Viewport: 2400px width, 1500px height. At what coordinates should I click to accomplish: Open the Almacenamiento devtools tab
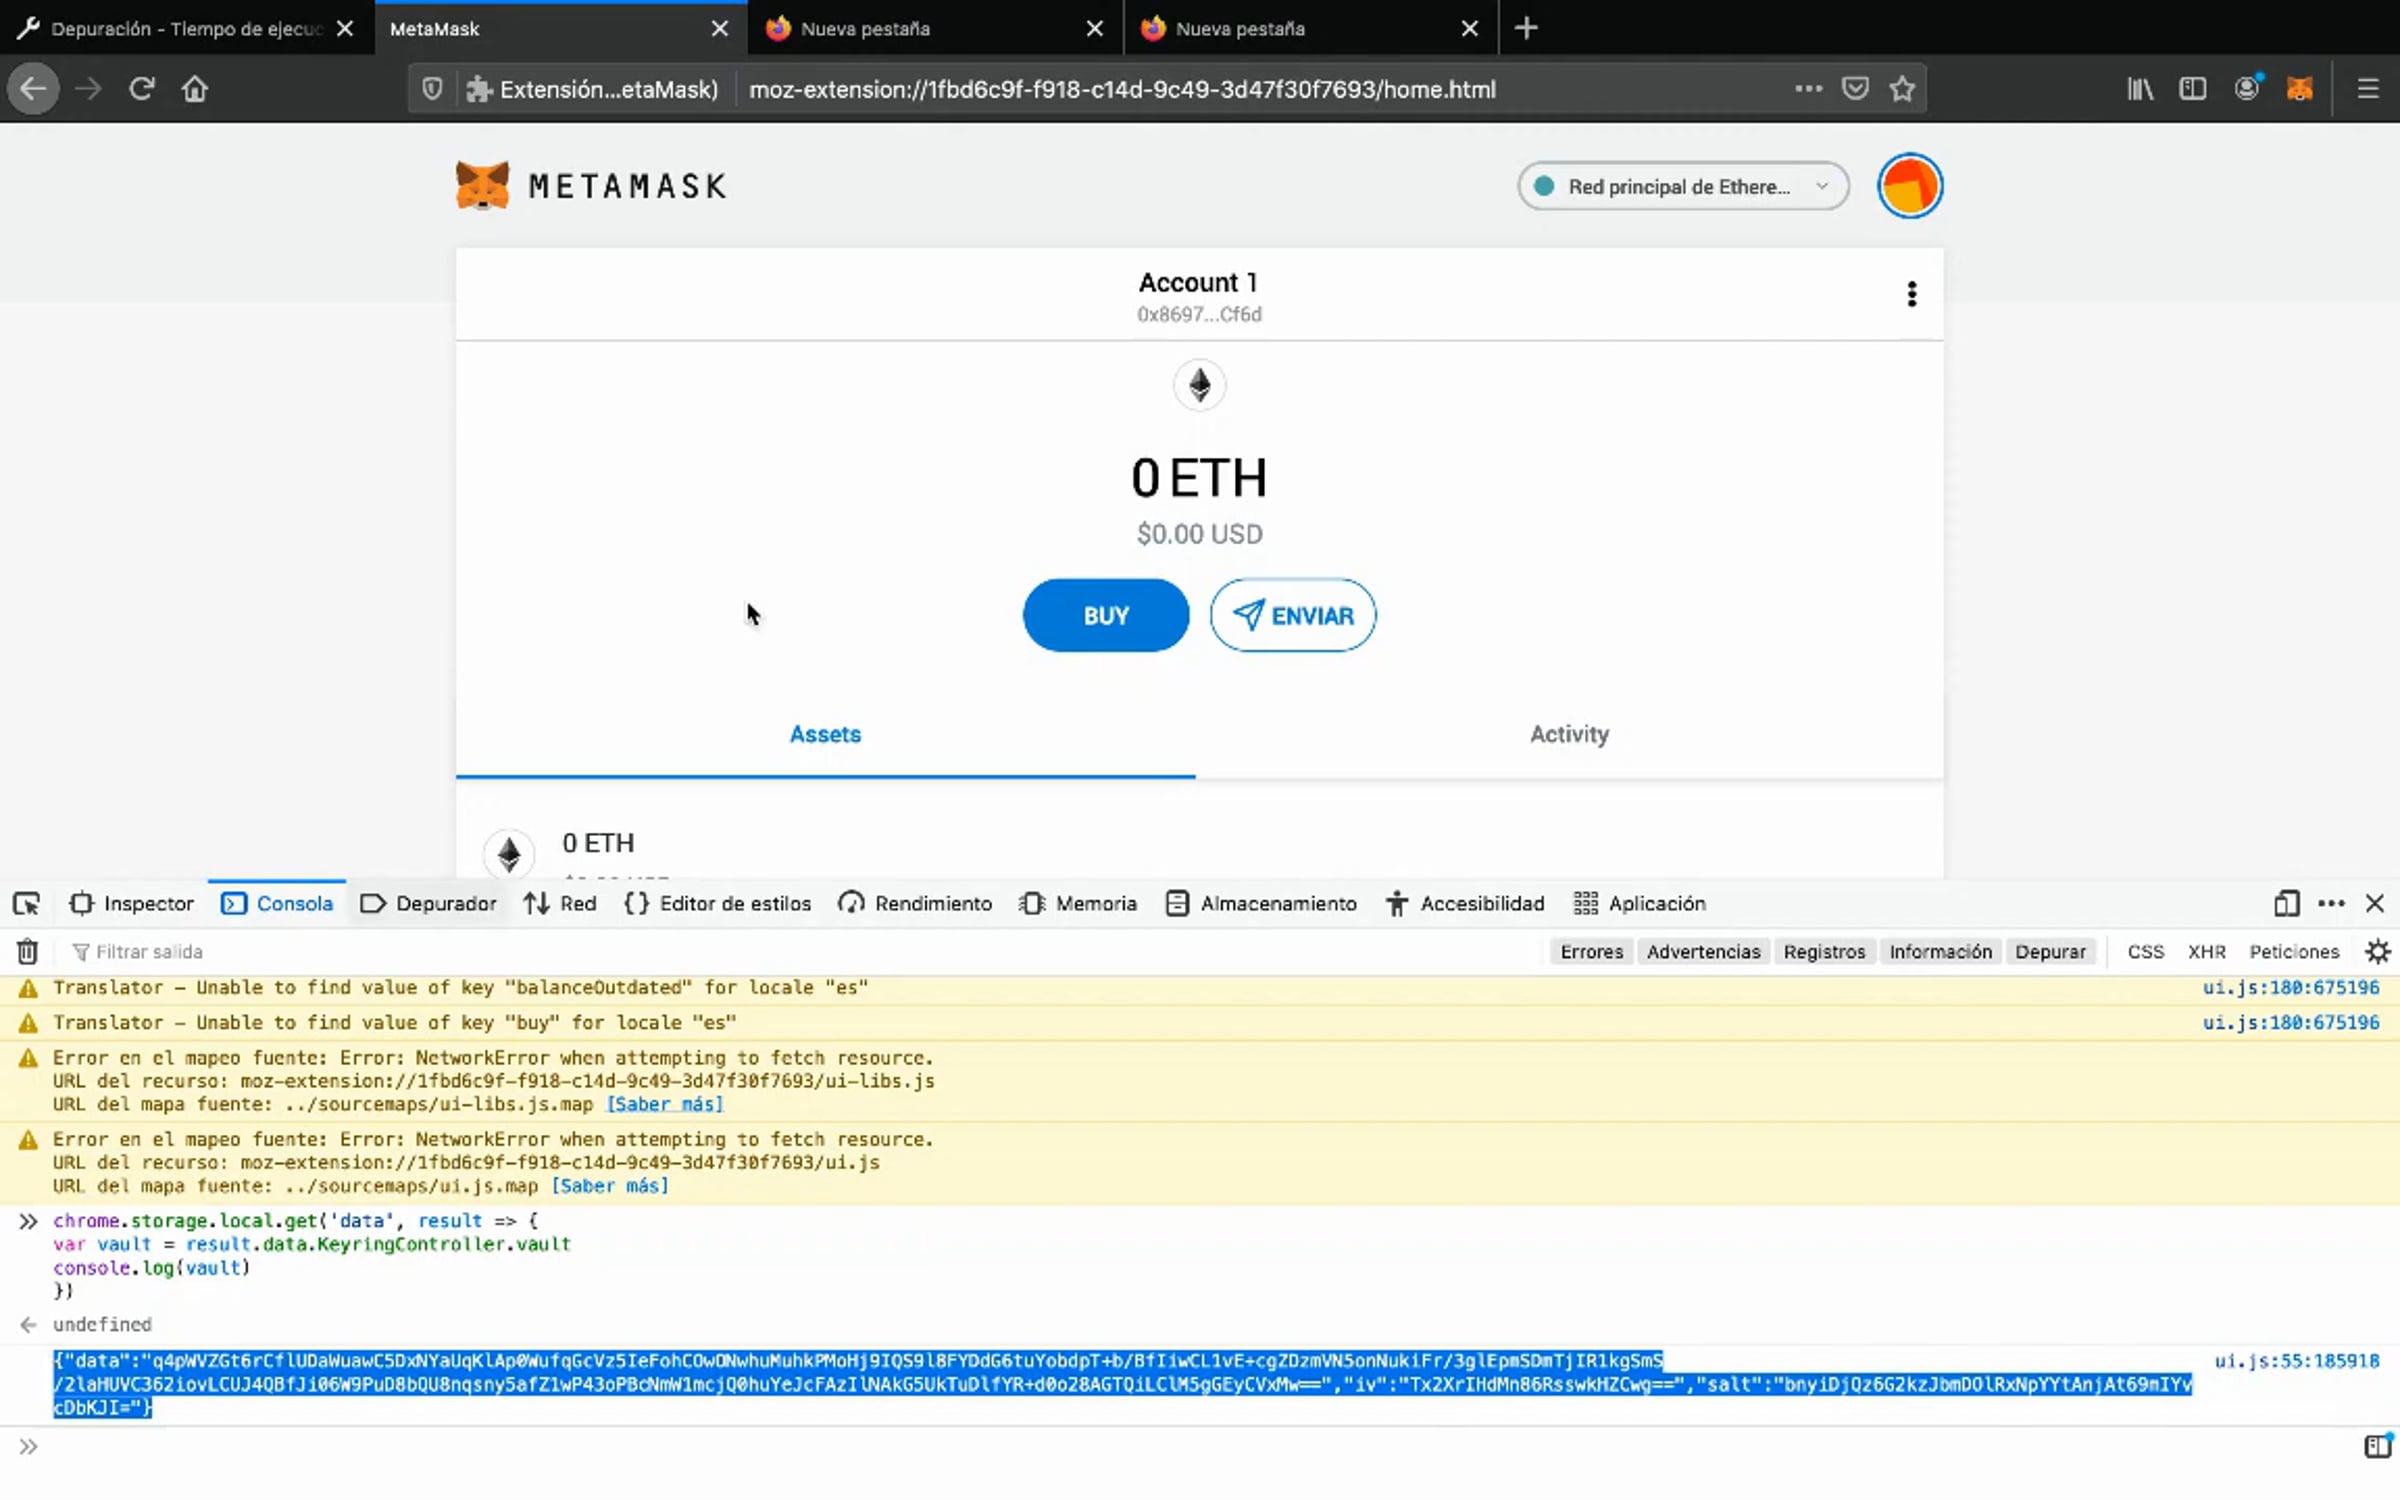1262,904
